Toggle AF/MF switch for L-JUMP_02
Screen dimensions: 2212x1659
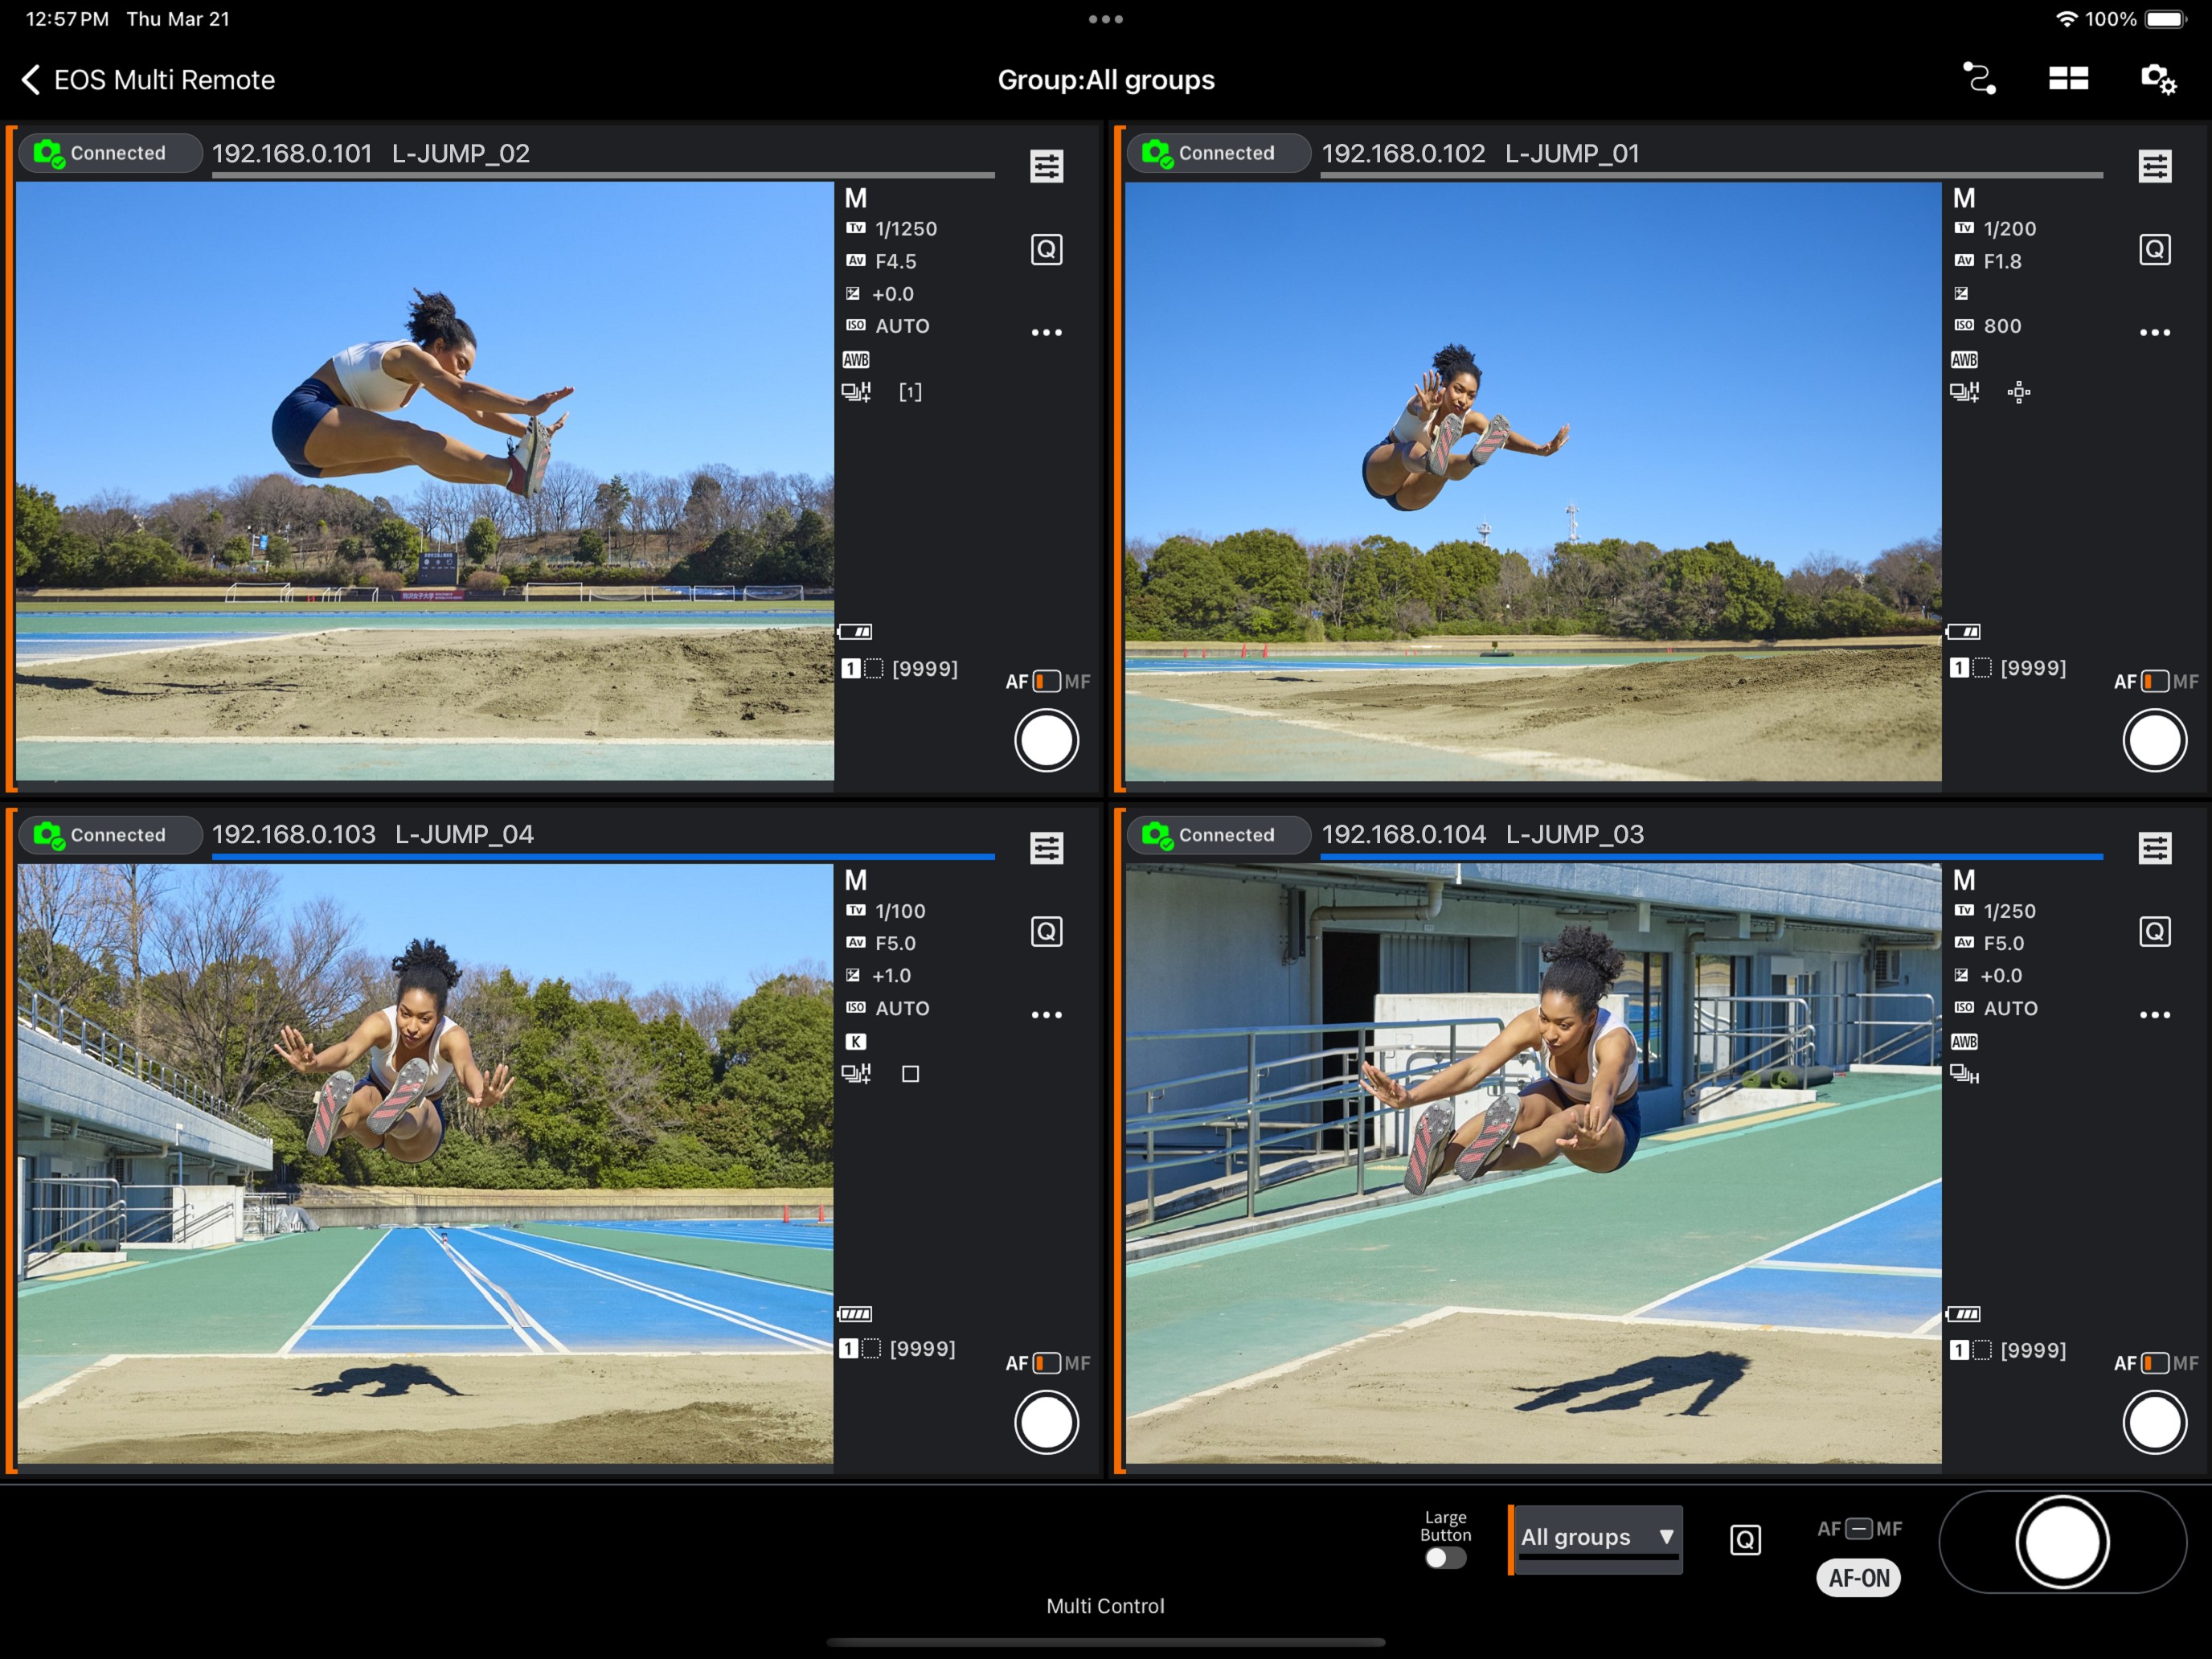coord(1047,681)
